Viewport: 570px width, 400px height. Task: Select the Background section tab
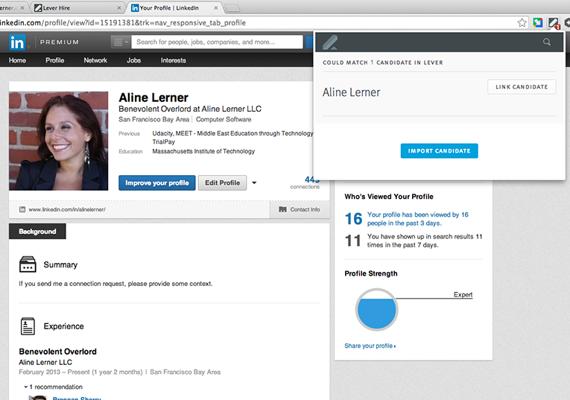[37, 231]
